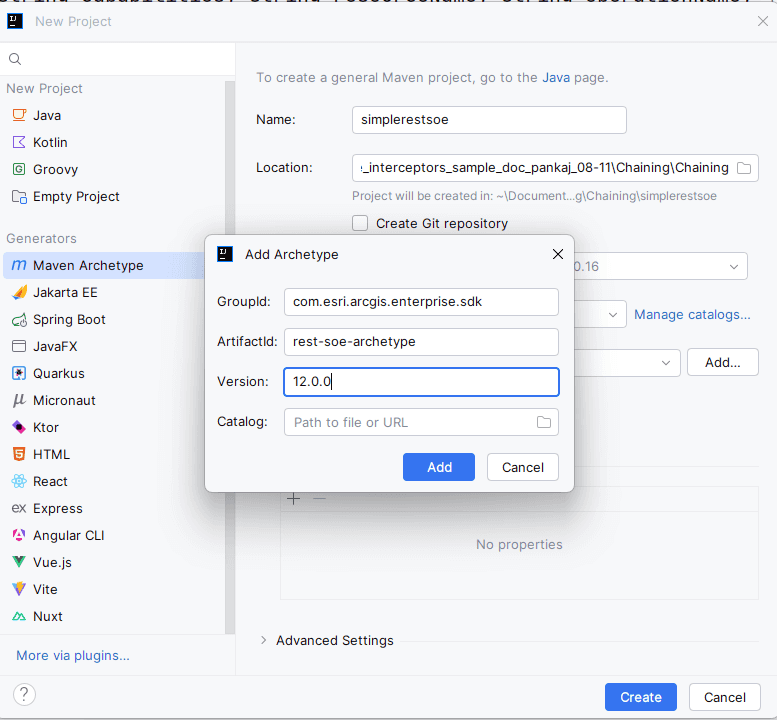Click the Quarkus icon
The height and width of the screenshot is (720, 777).
click(19, 374)
